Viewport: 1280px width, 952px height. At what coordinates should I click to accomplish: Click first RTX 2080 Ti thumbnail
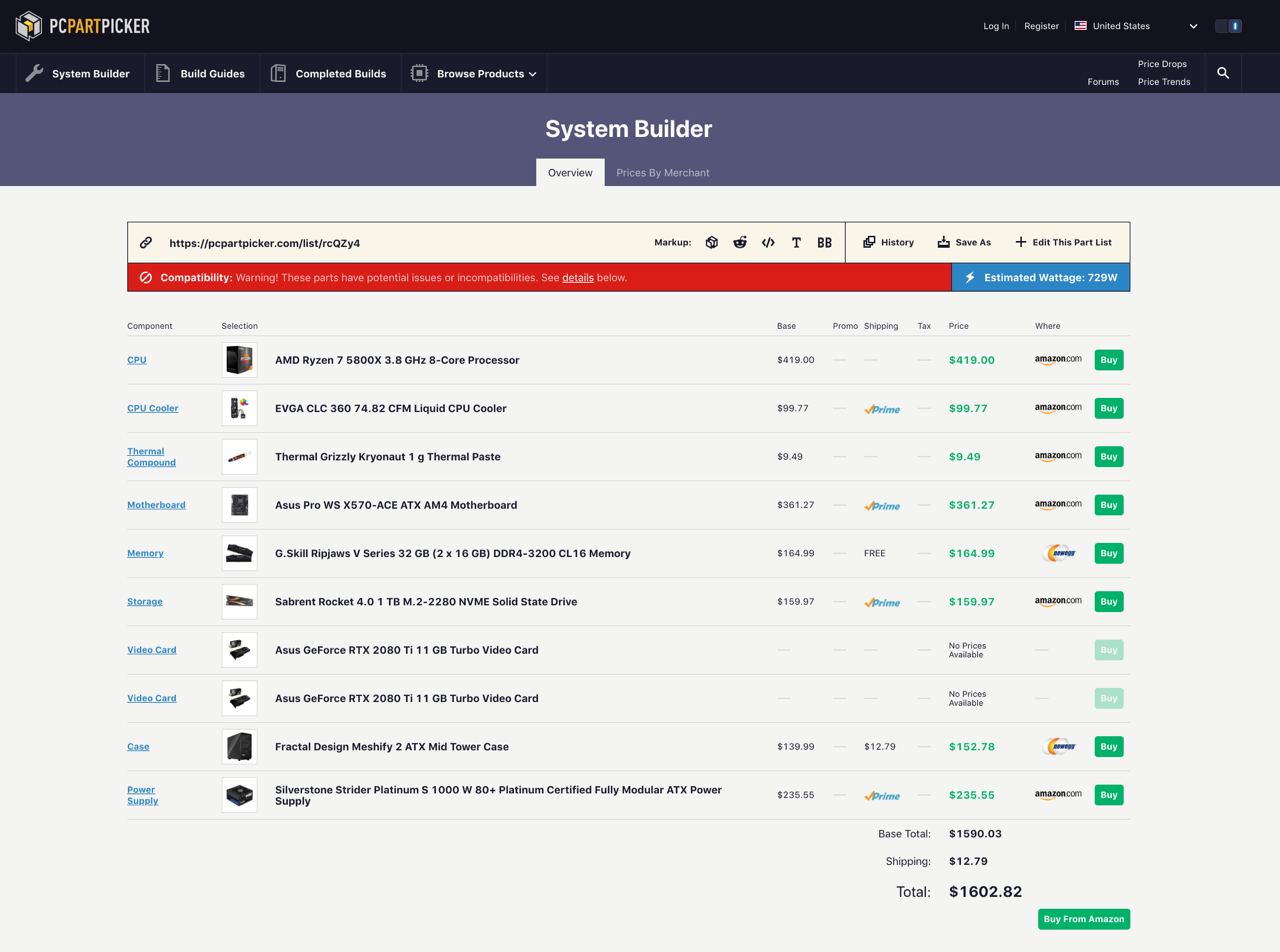(239, 650)
